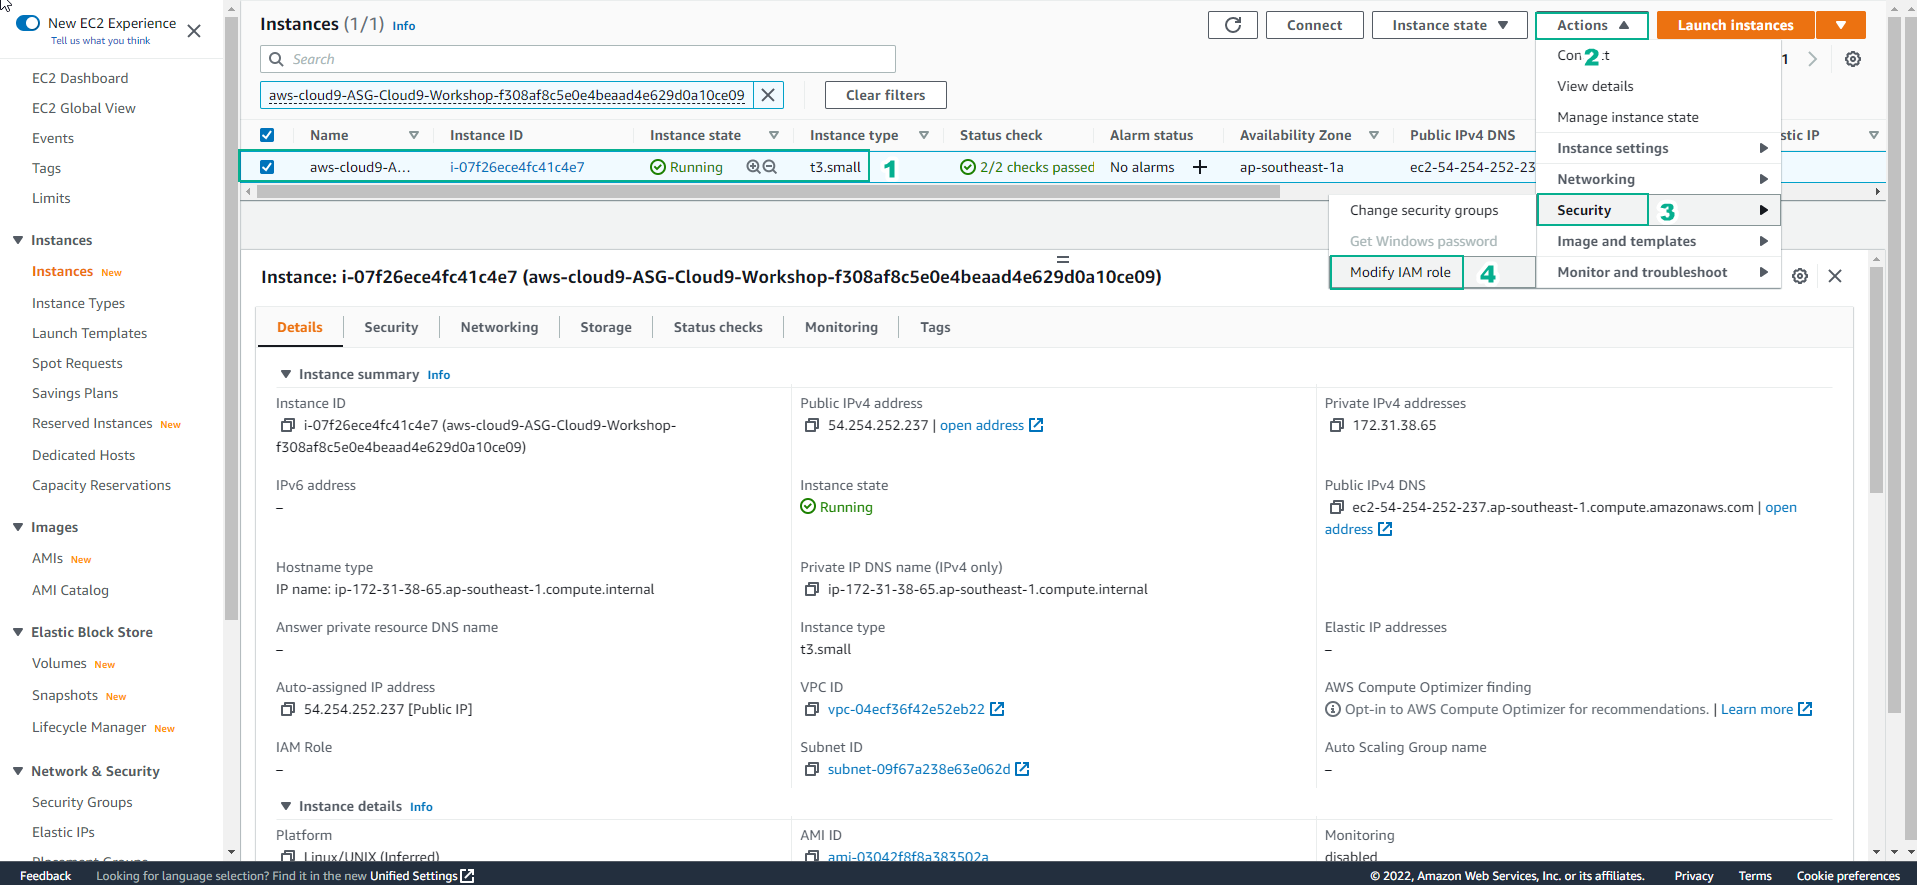The image size is (1917, 885).
Task: Copy the Private IP DNS name
Action: click(x=812, y=589)
